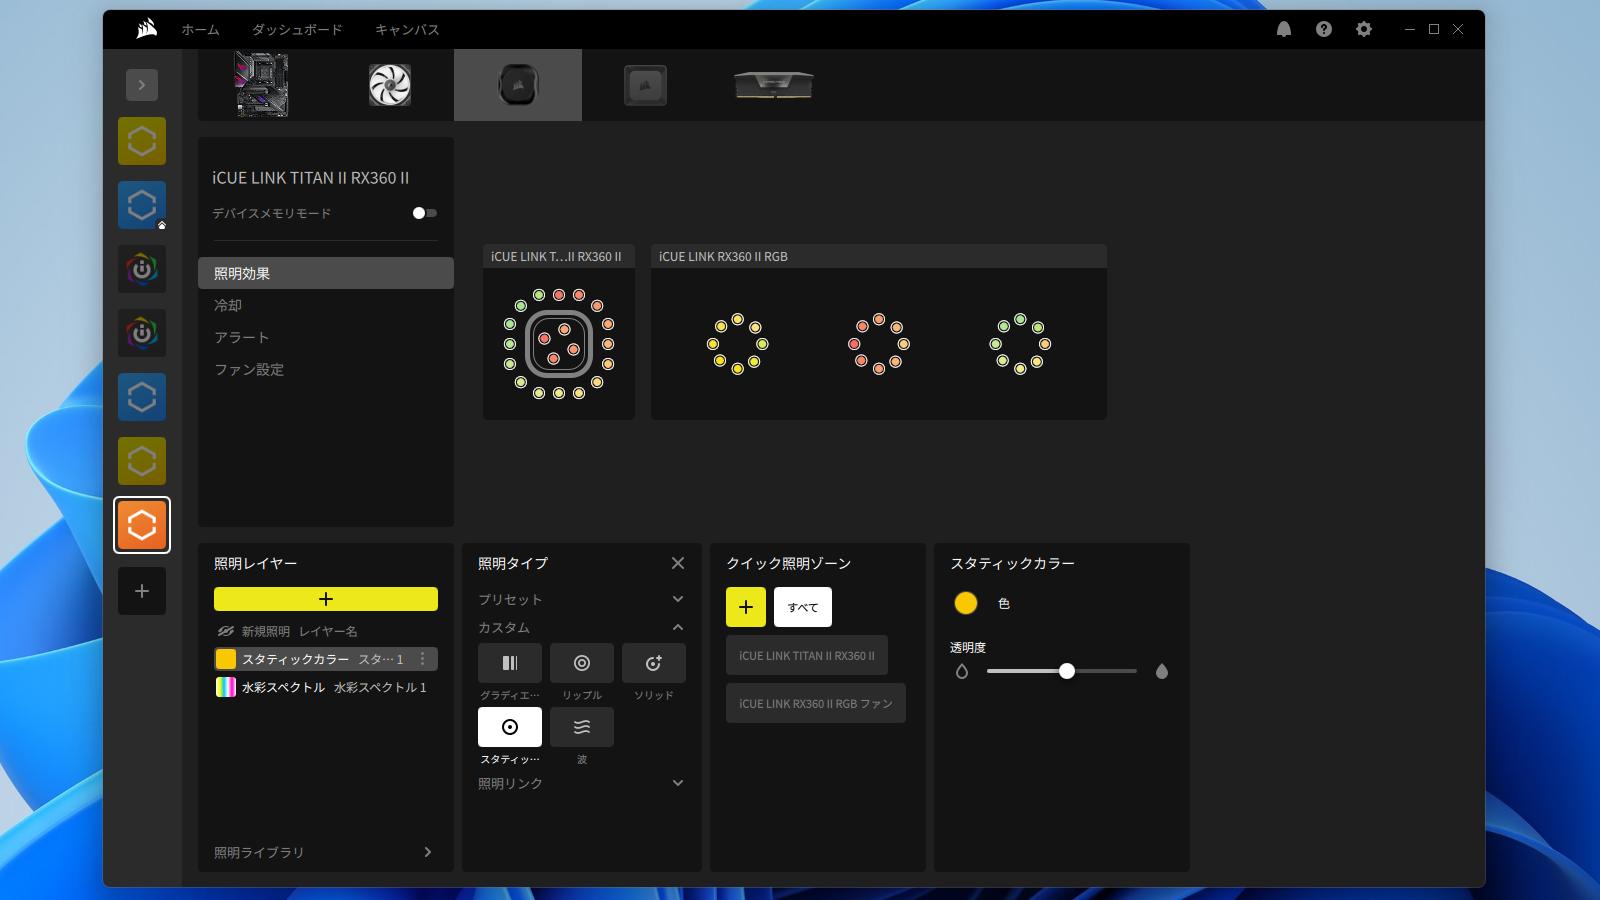Screen dimensions: 1600x900
Task: Add a new lighting layer with yellow bar
Action: [x=326, y=599]
